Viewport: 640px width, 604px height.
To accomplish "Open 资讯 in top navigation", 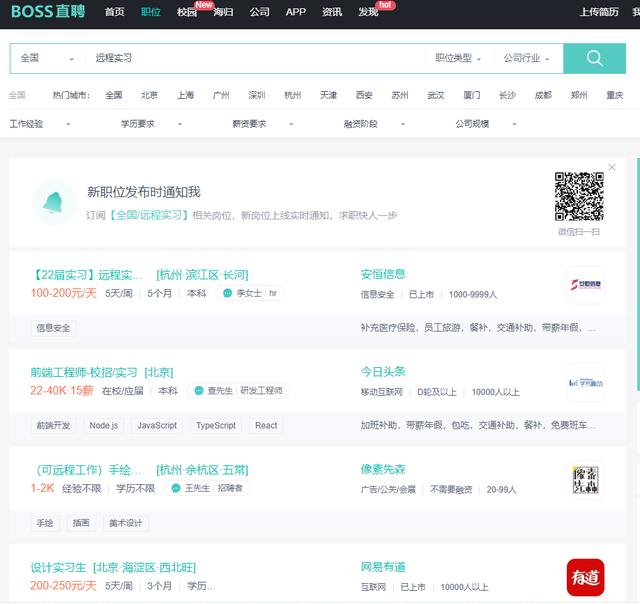I will (332, 12).
